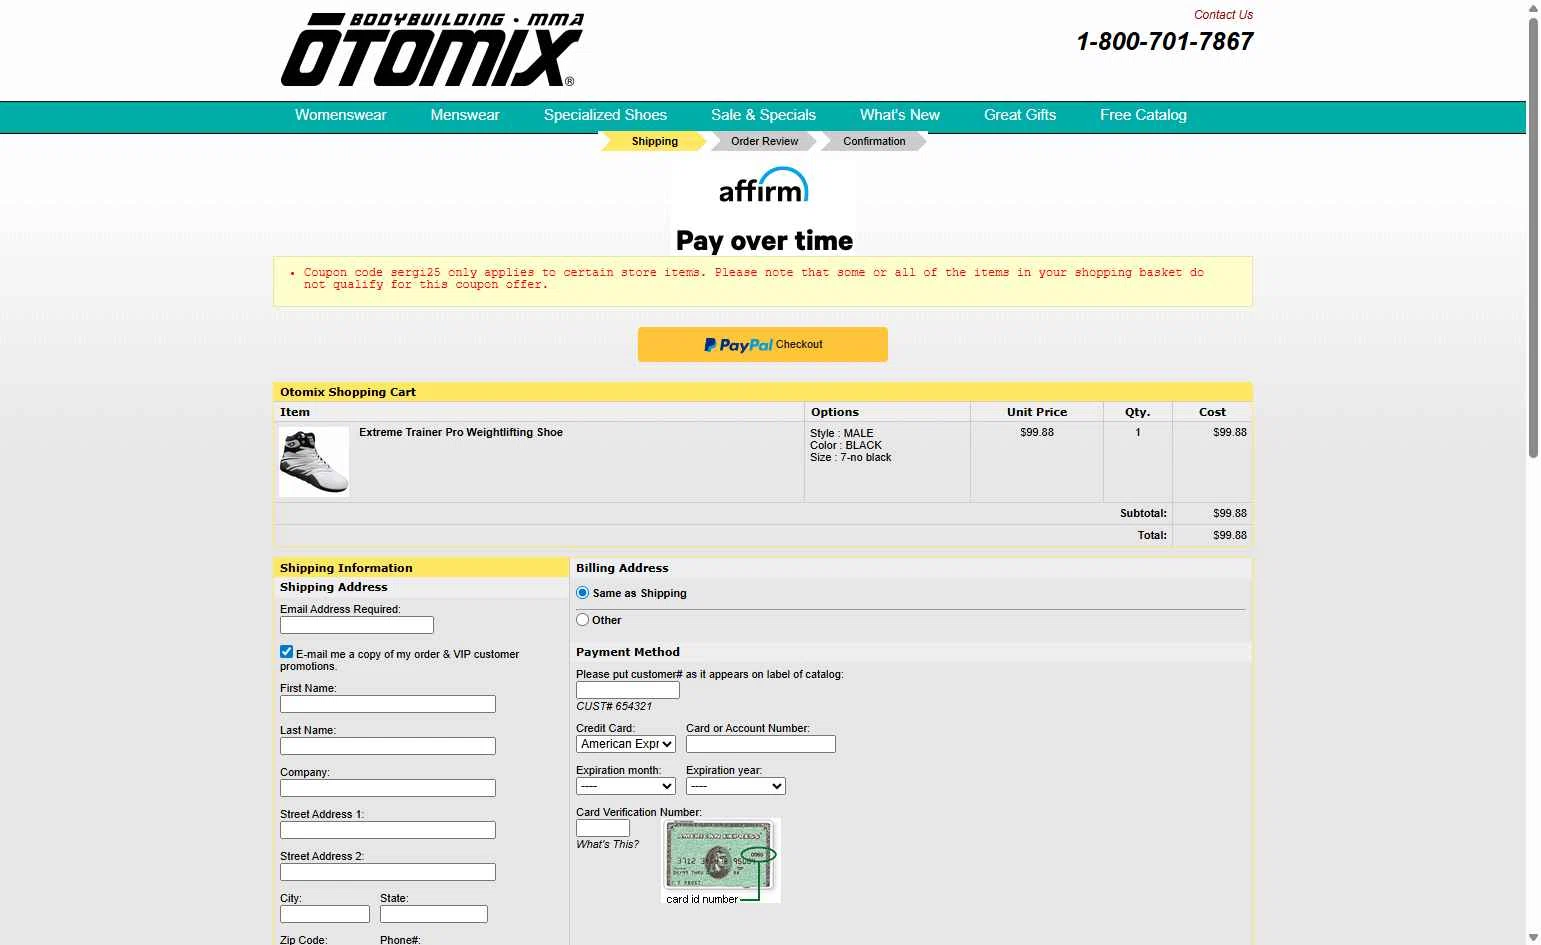Focus the Card or Account Number field

click(x=761, y=744)
